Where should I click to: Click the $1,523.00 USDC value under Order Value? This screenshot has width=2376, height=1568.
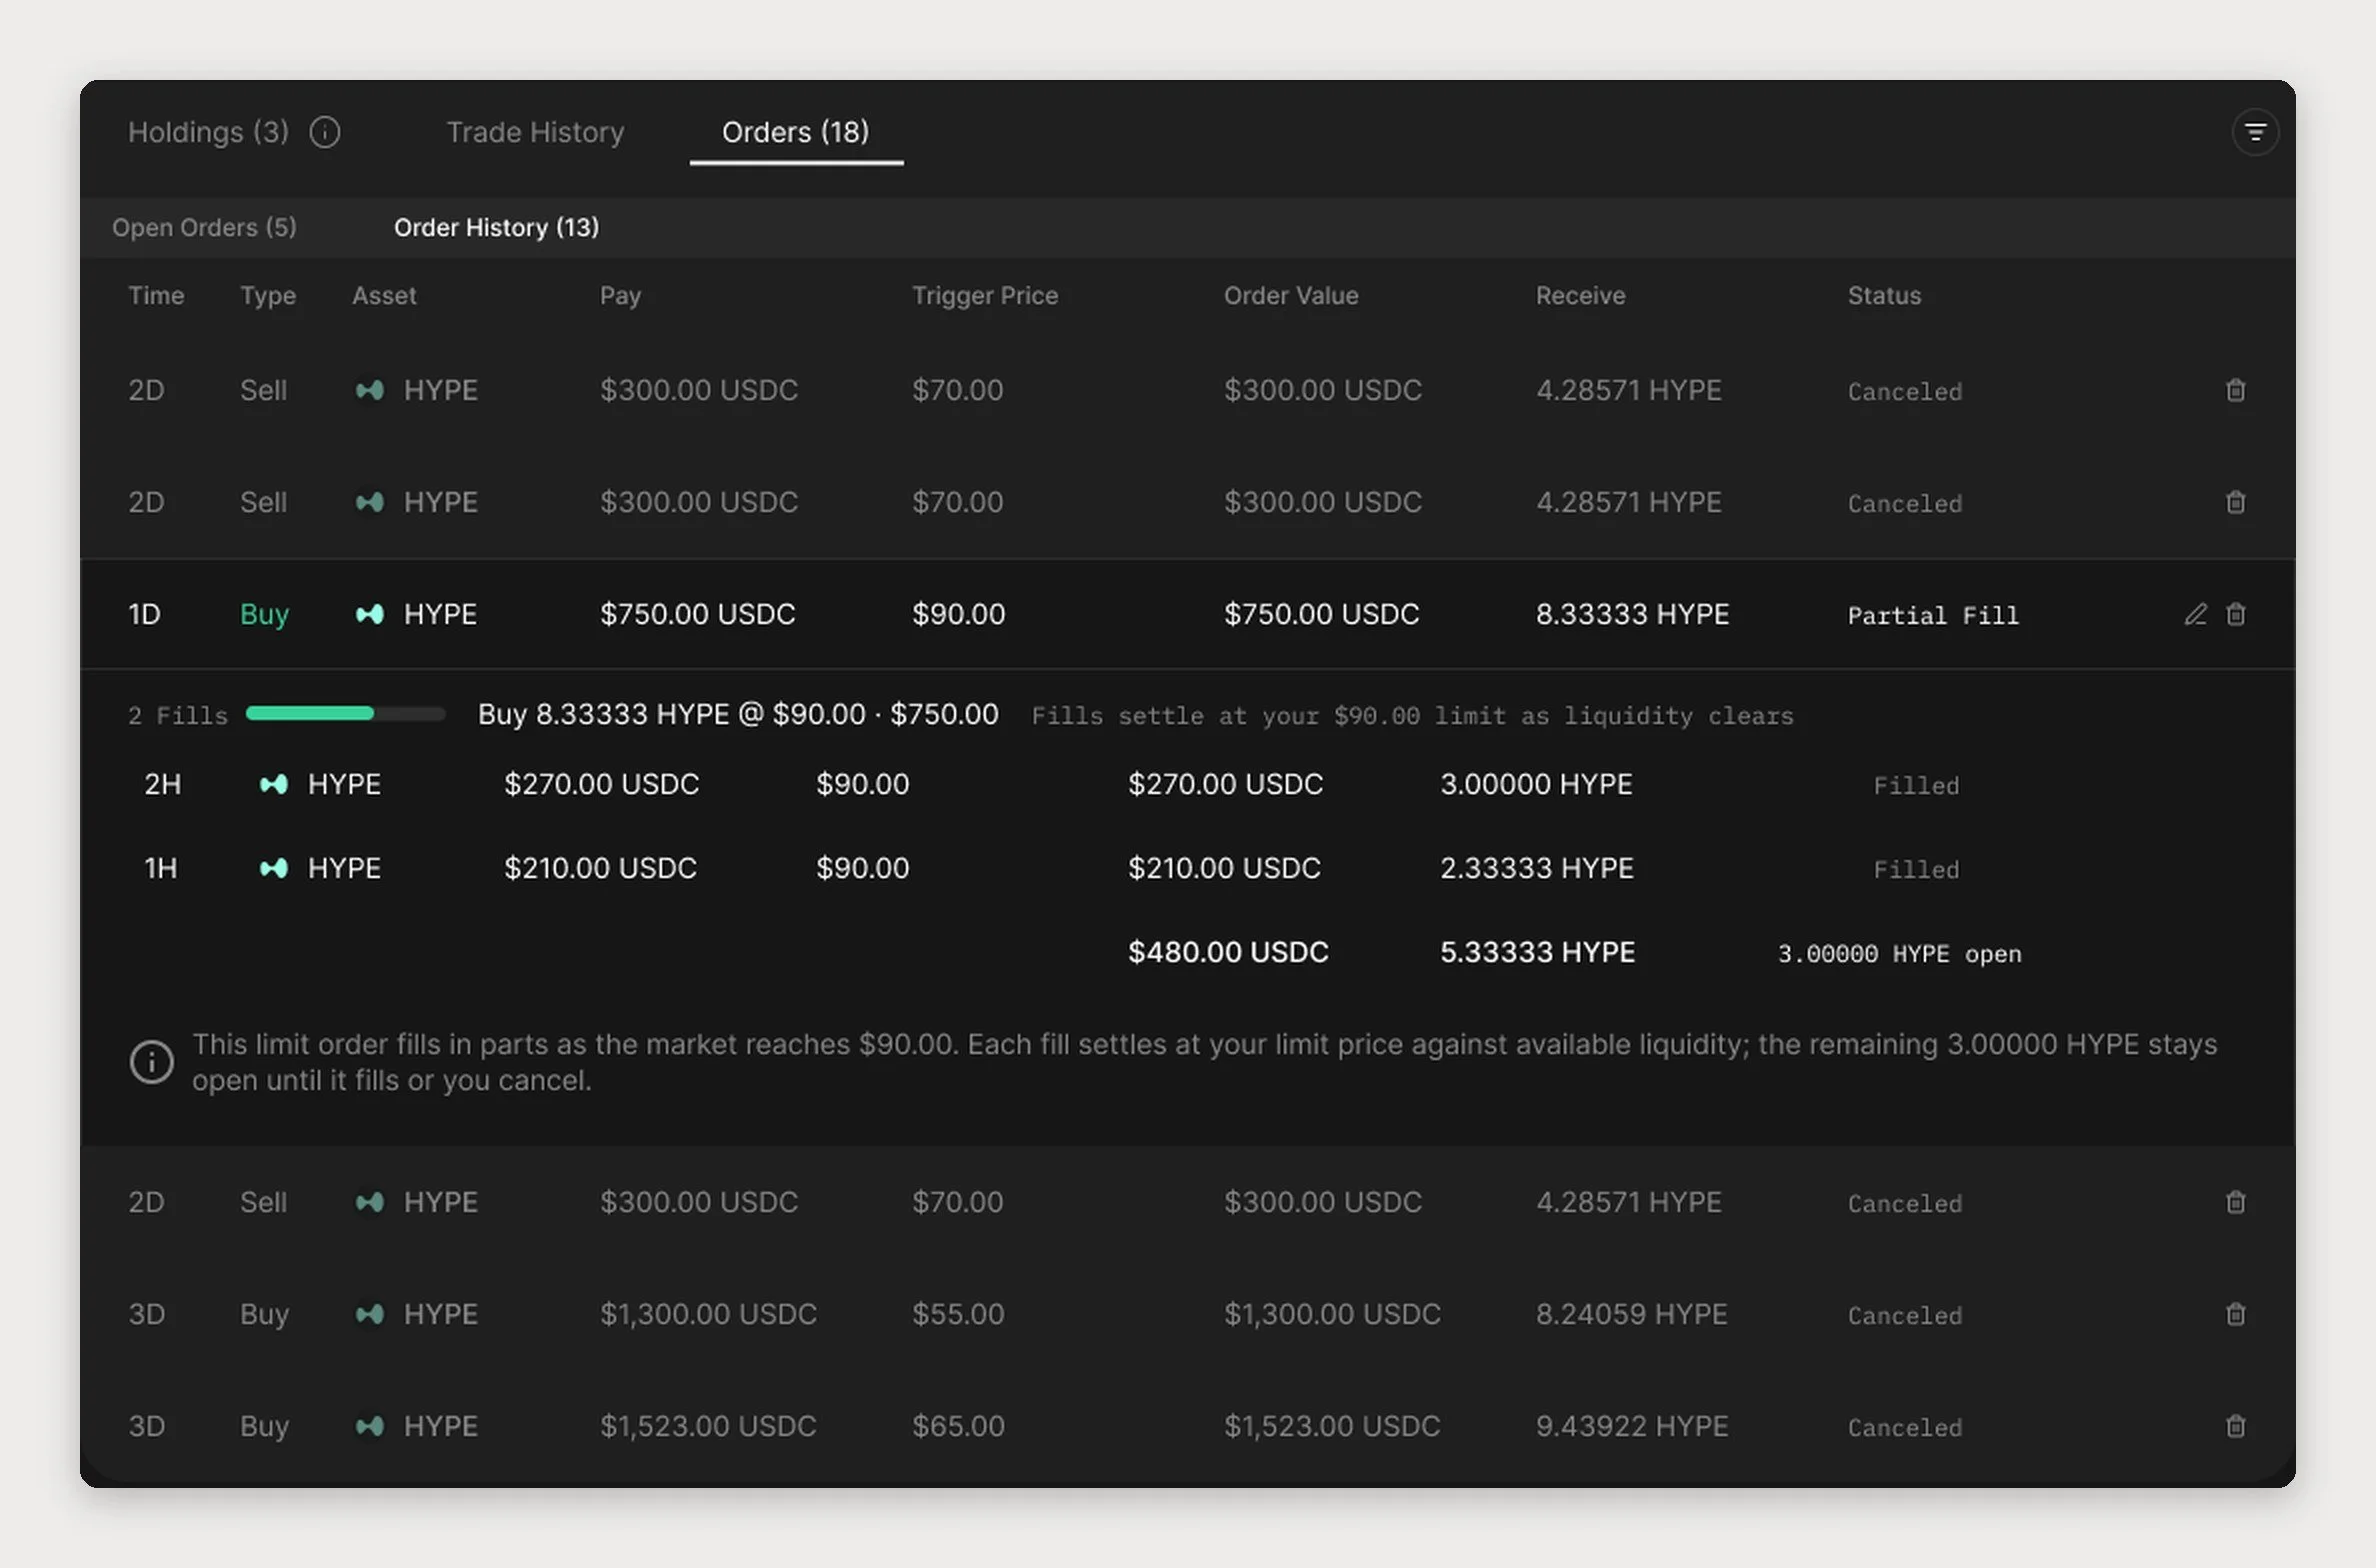point(1332,1426)
